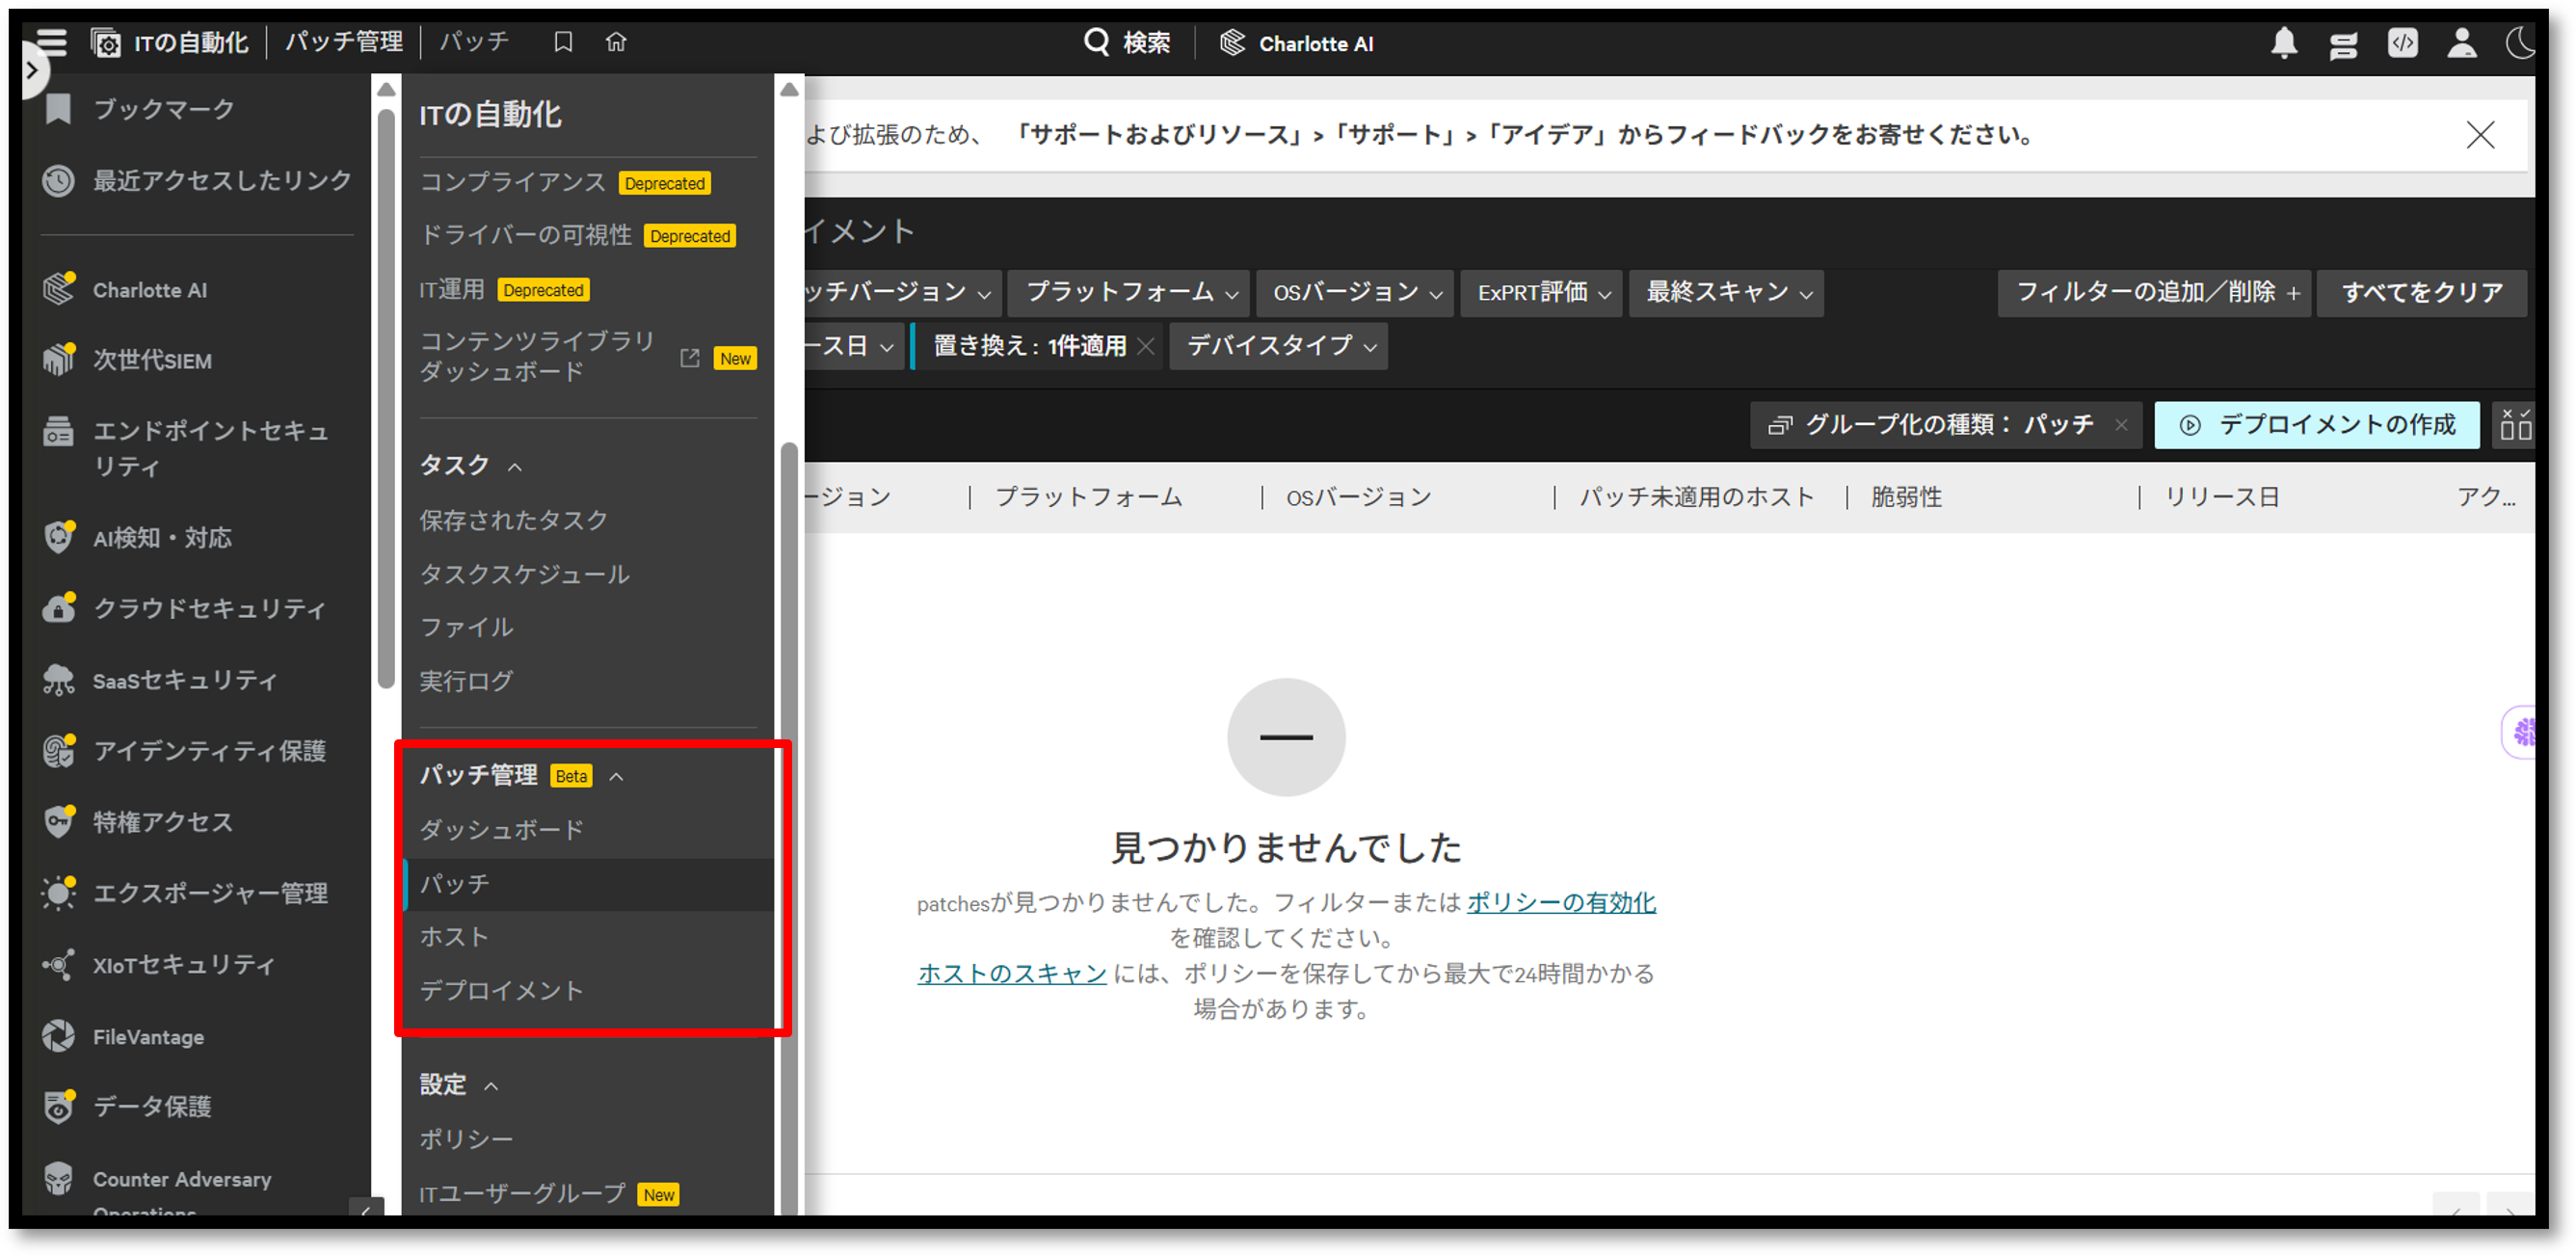Open ファイル under タスク

(466, 627)
